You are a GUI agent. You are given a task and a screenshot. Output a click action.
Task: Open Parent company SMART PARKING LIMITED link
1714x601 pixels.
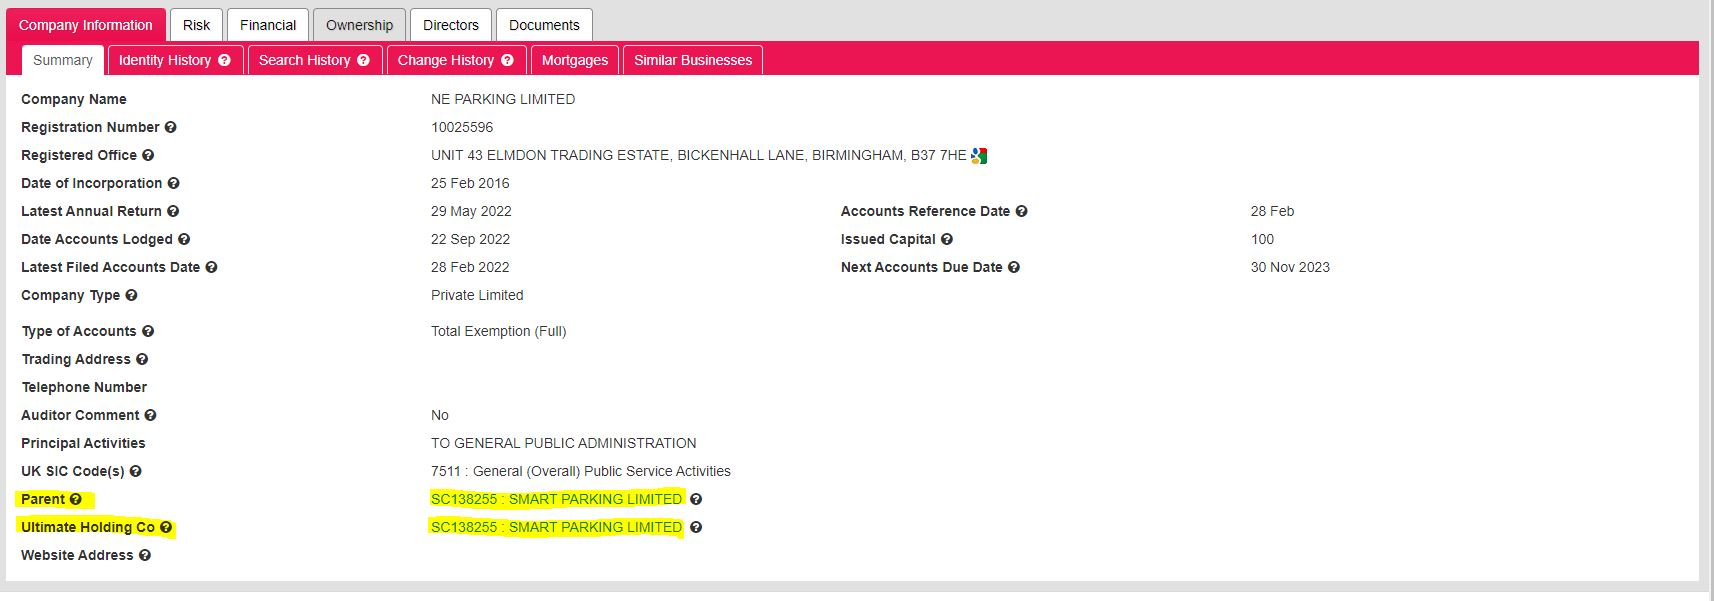click(x=556, y=499)
